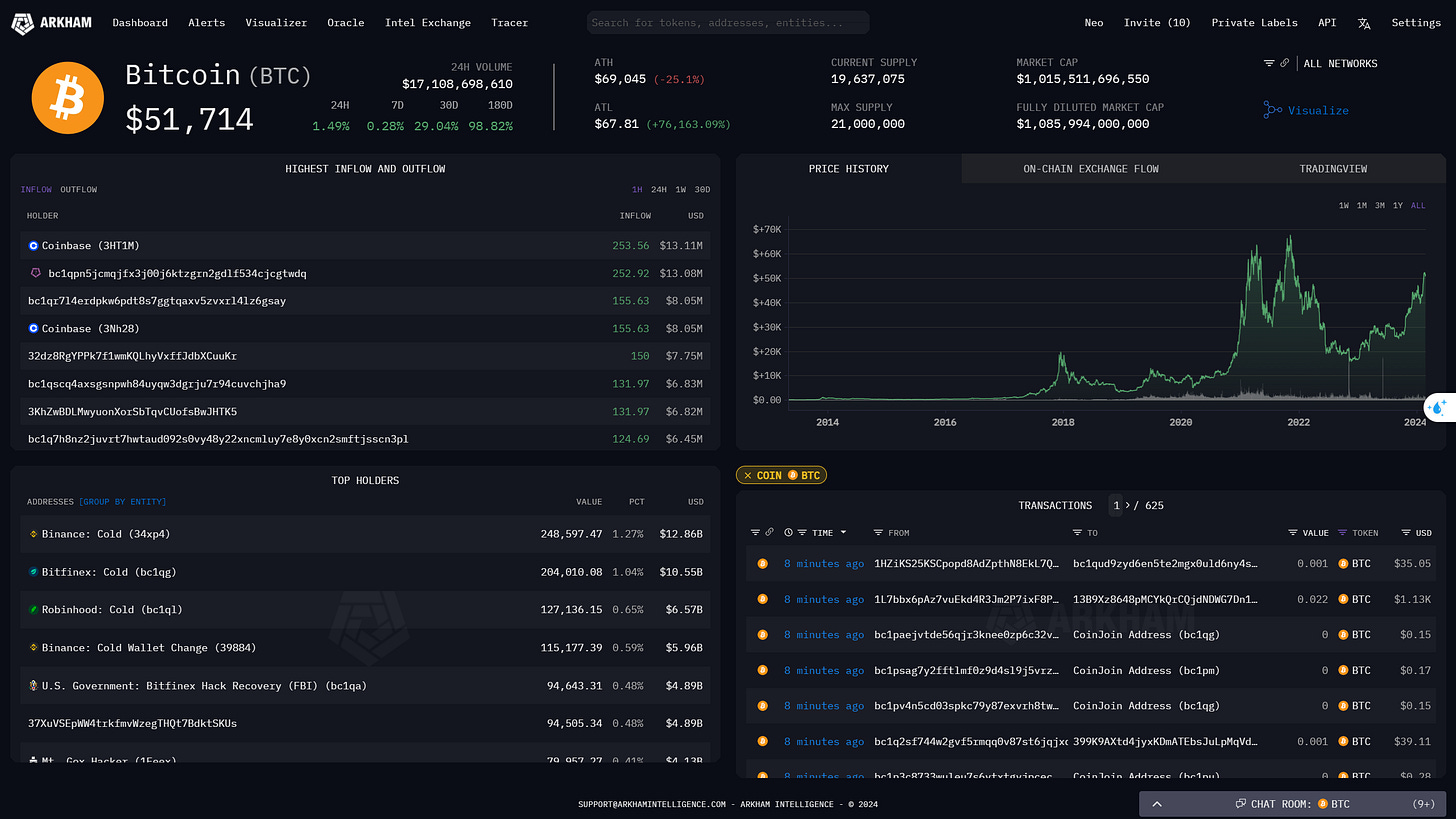1456x819 pixels.
Task: Expand the Chat Room panel chevron
Action: 1157,803
